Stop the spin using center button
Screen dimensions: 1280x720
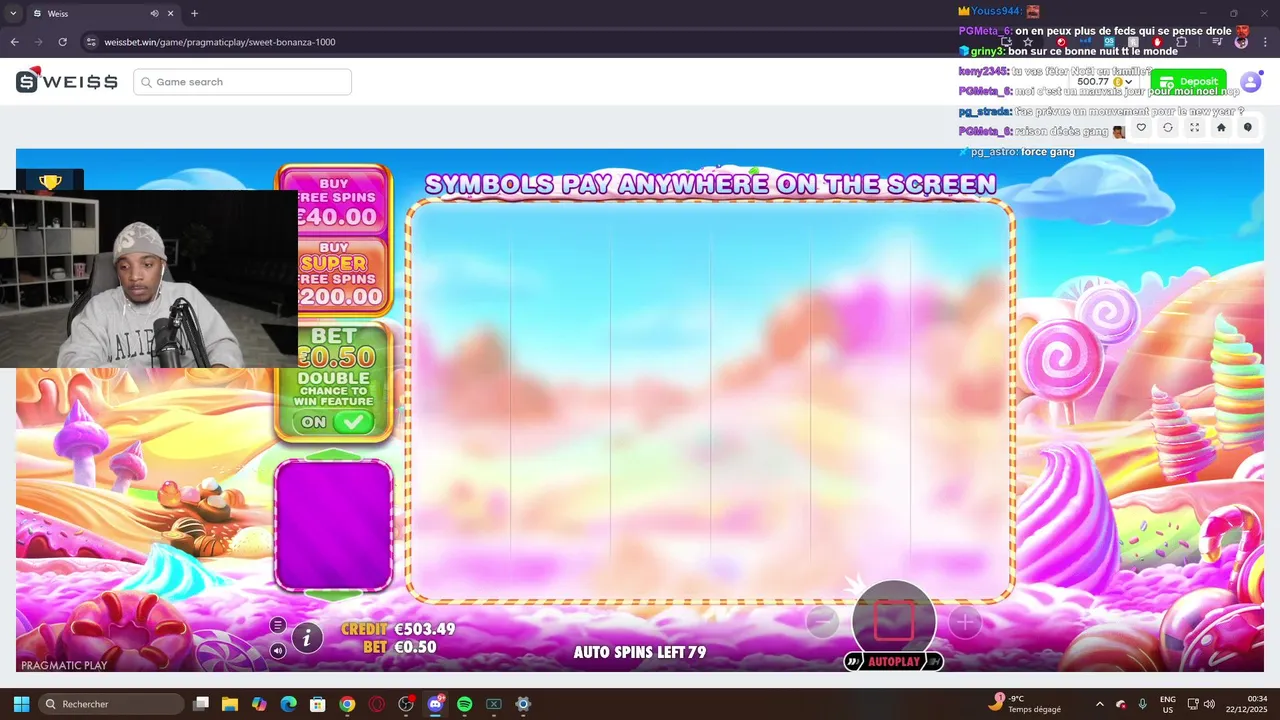[x=894, y=621]
